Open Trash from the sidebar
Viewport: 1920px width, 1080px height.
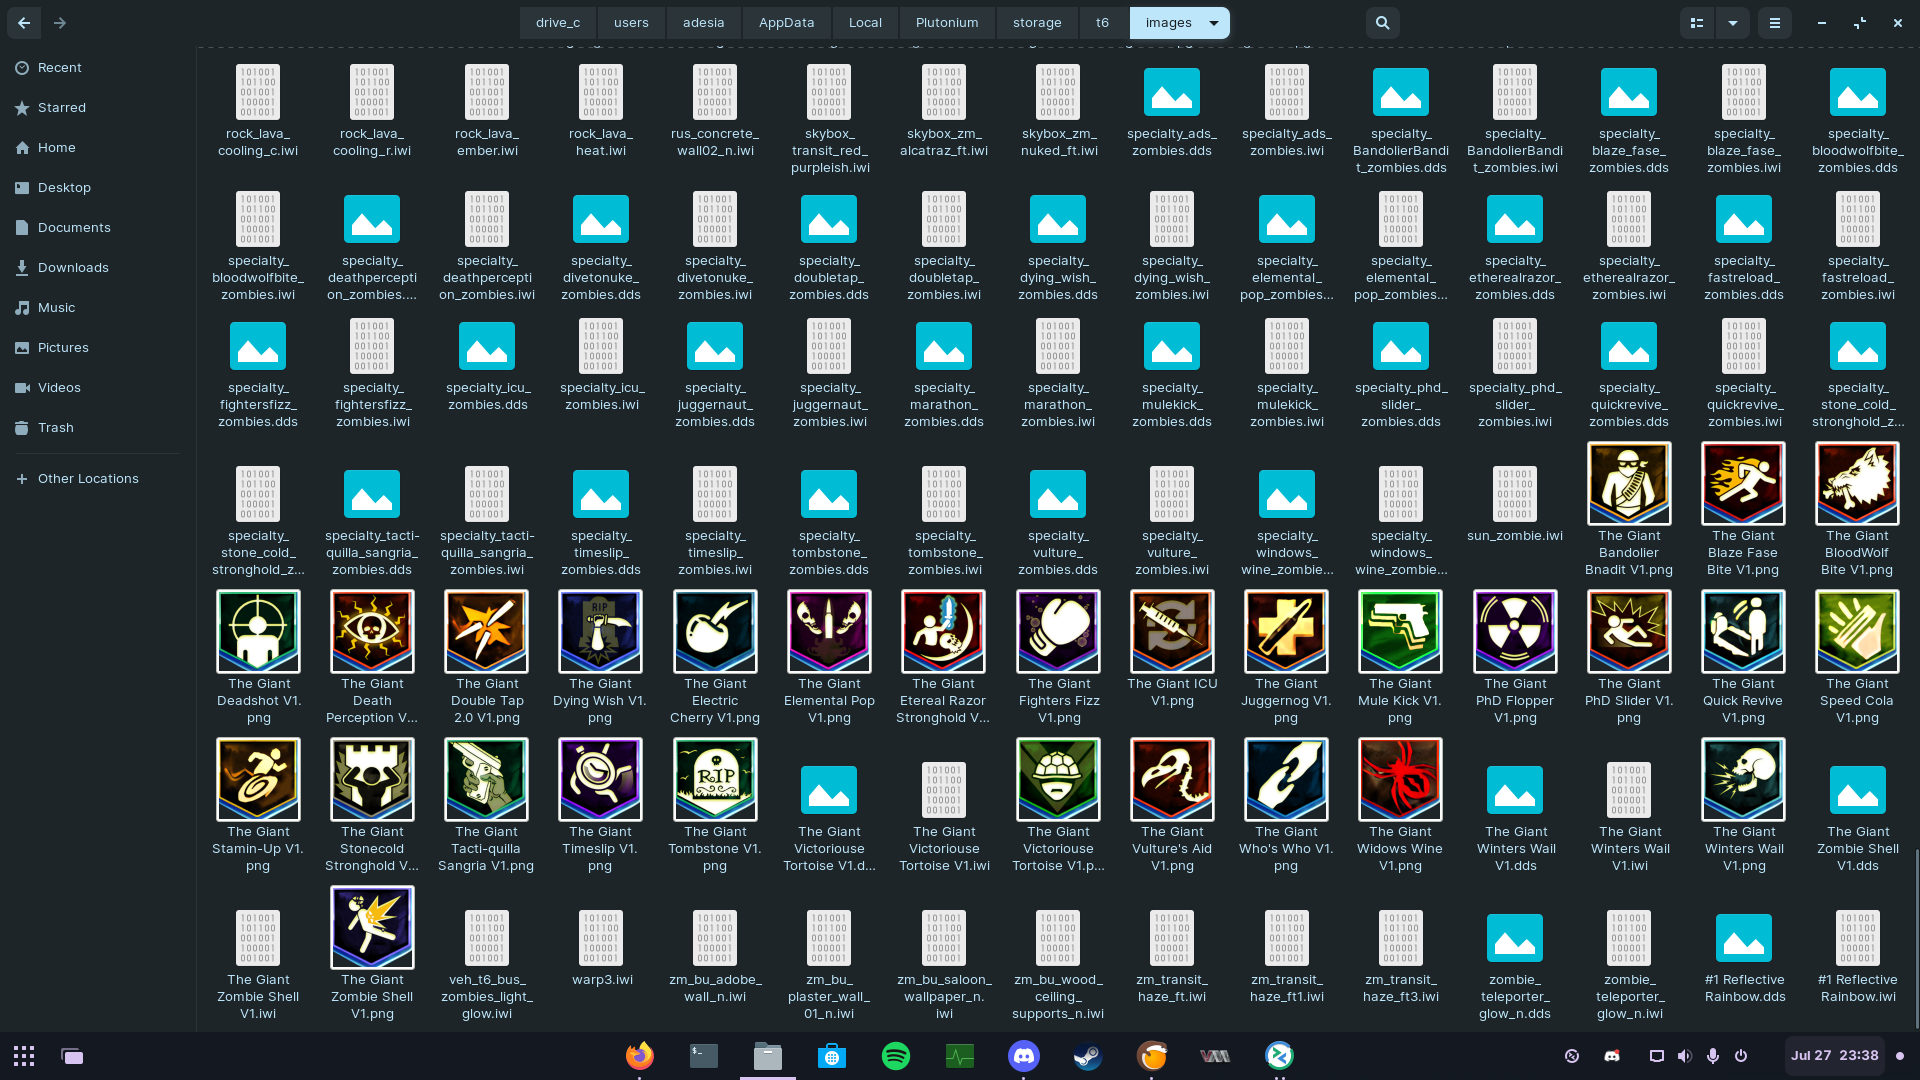pyautogui.click(x=55, y=427)
